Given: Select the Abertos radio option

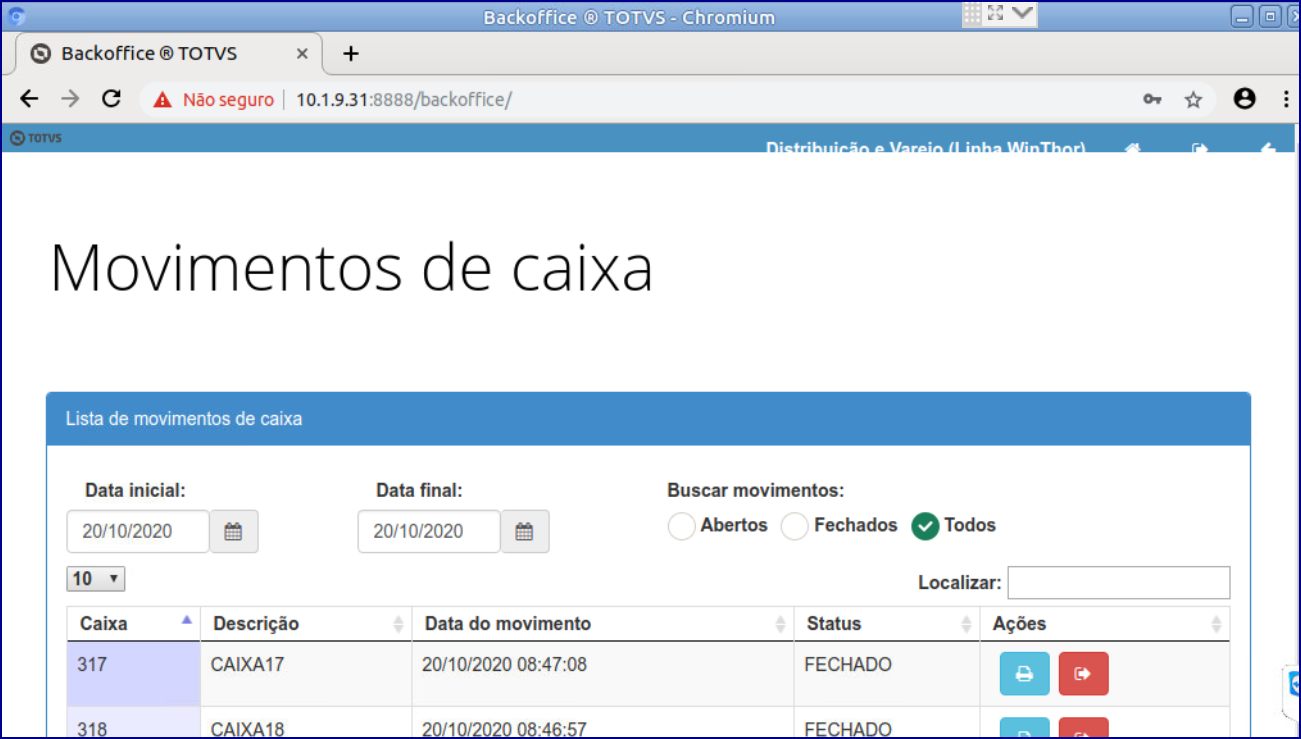Looking at the screenshot, I should 681,526.
